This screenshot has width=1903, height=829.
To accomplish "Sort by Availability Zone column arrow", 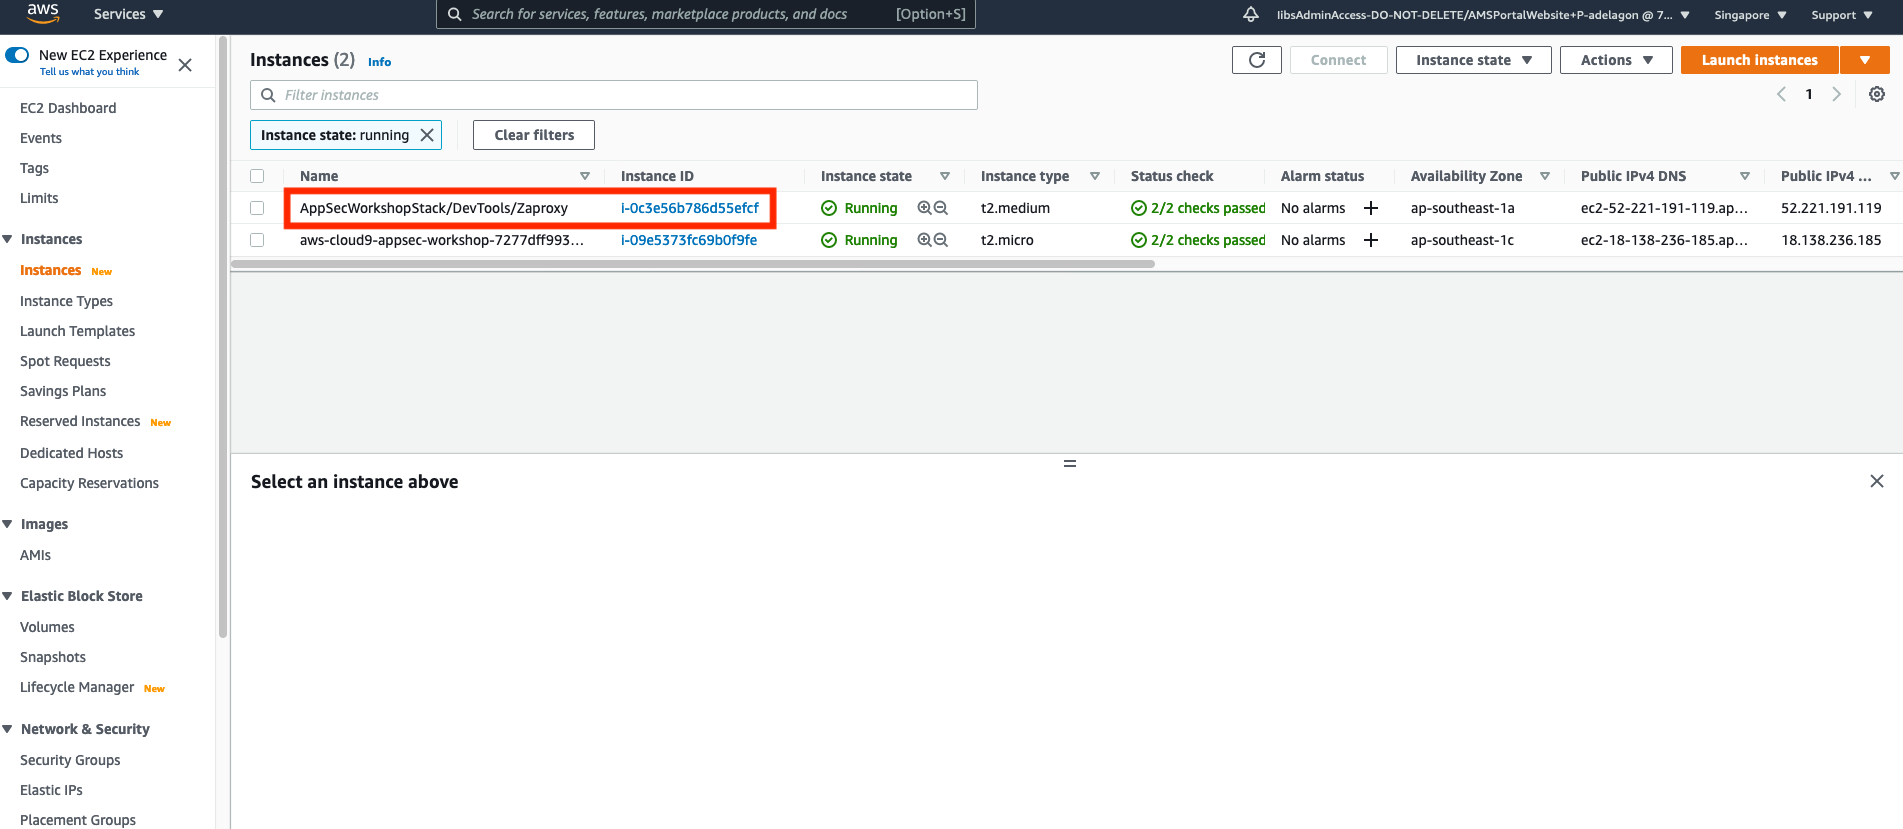I will 1545,176.
